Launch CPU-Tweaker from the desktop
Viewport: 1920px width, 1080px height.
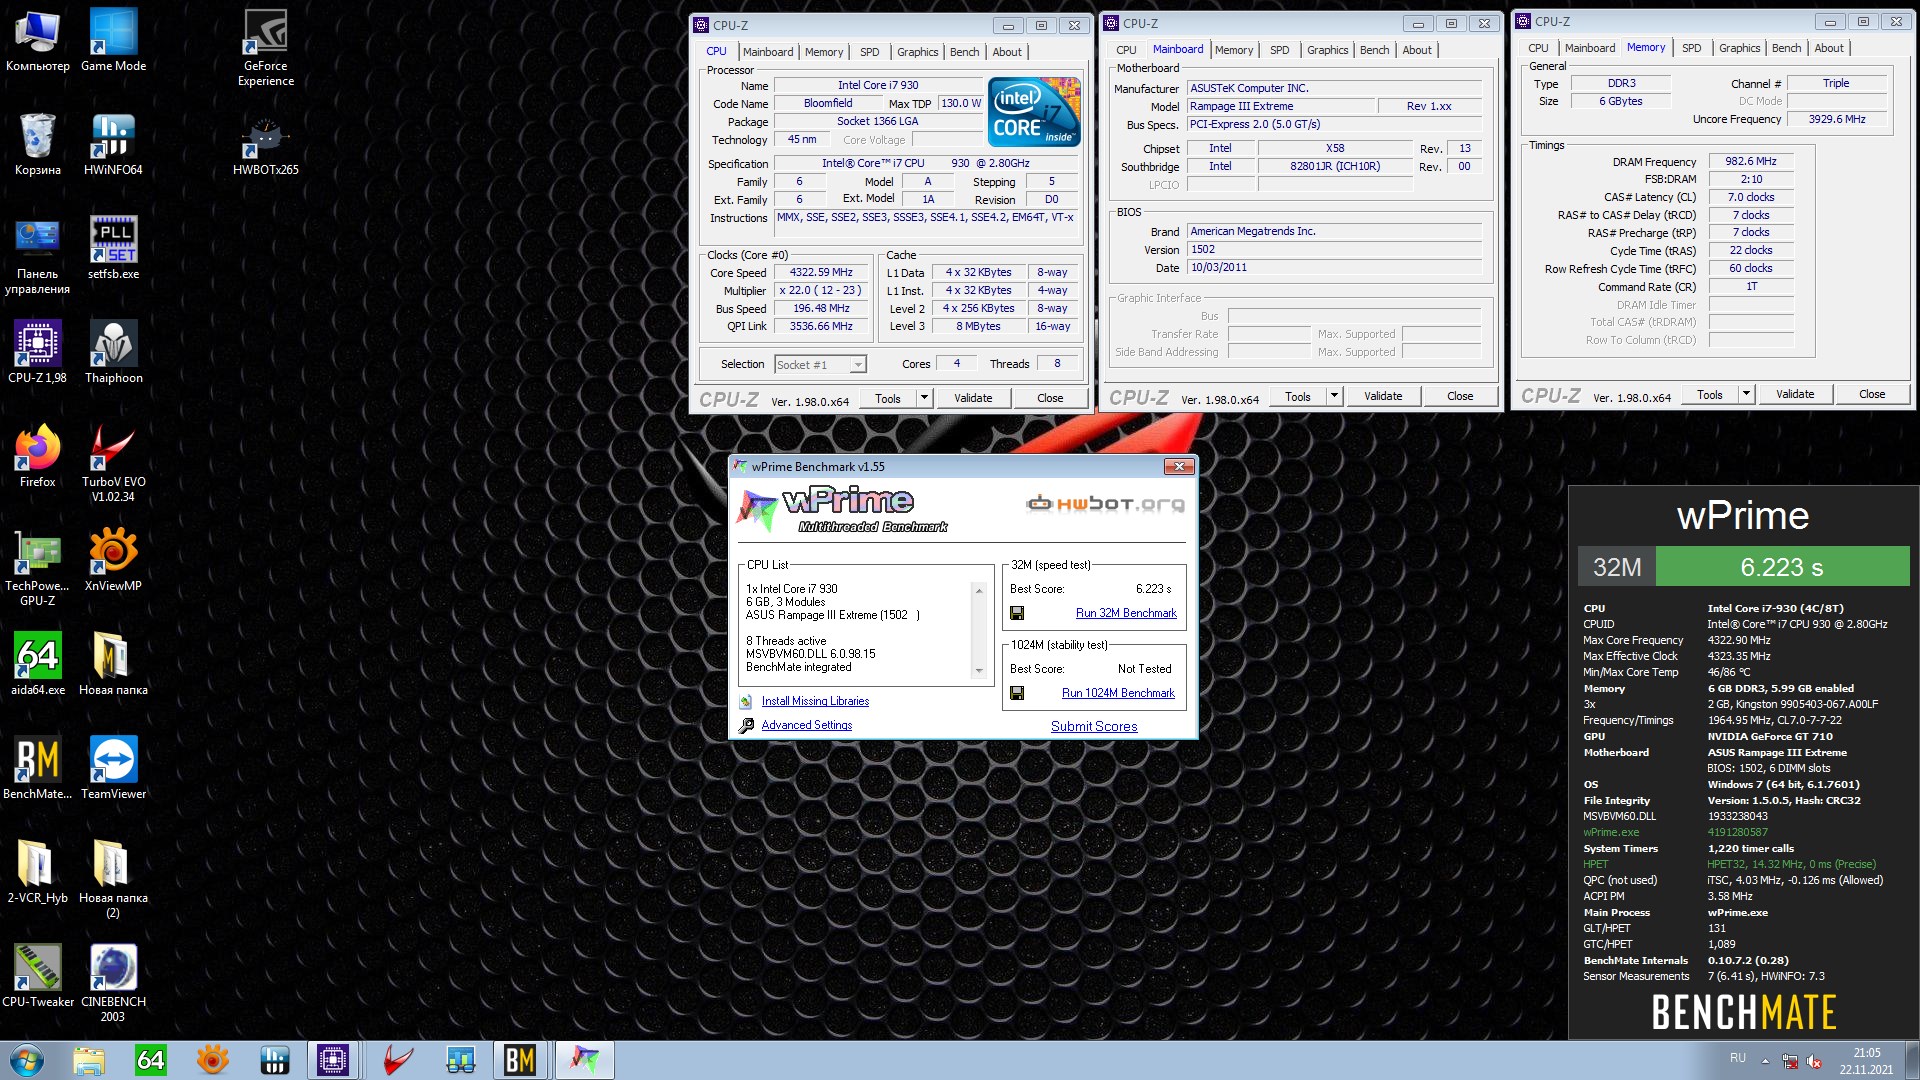click(37, 976)
